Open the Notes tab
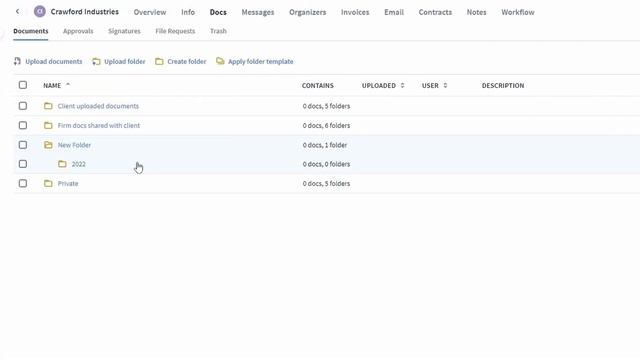Viewport: 640px width, 360px height. 476,12
